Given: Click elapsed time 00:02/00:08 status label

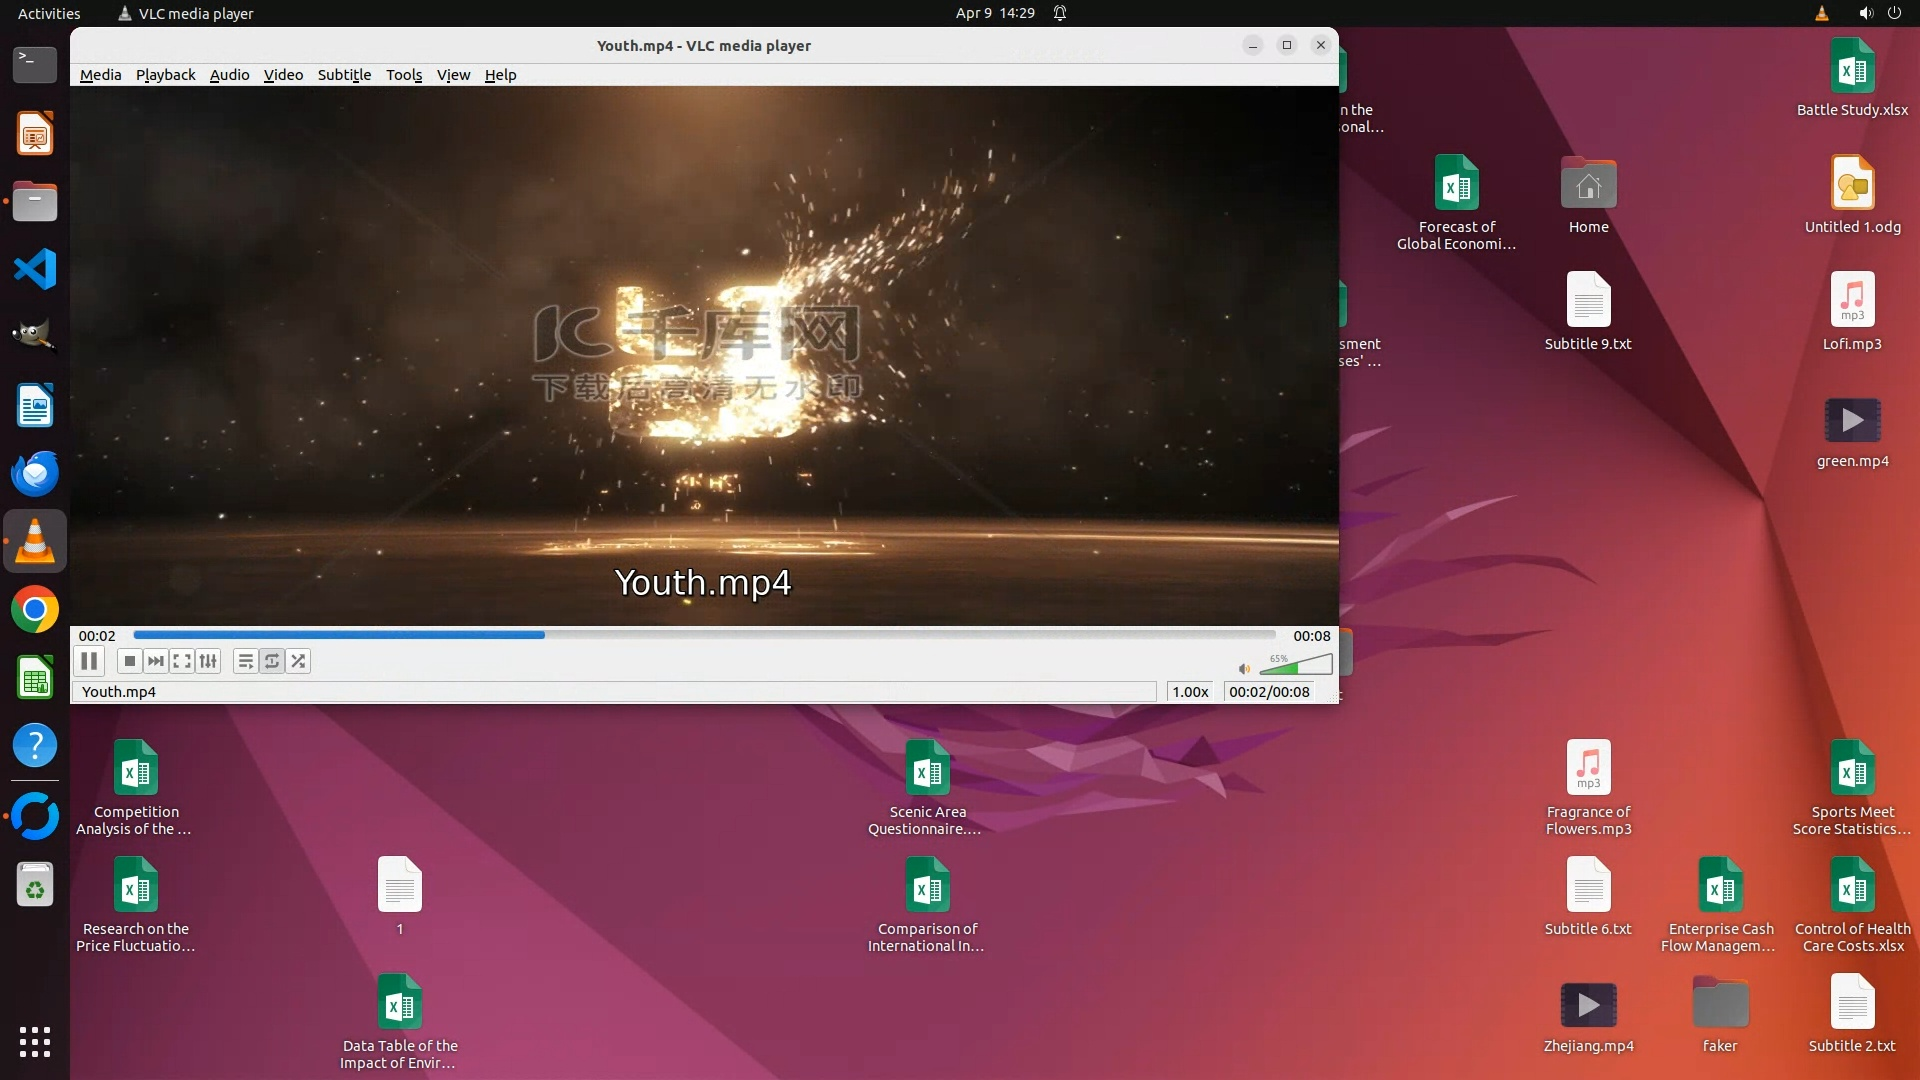Looking at the screenshot, I should 1269,692.
